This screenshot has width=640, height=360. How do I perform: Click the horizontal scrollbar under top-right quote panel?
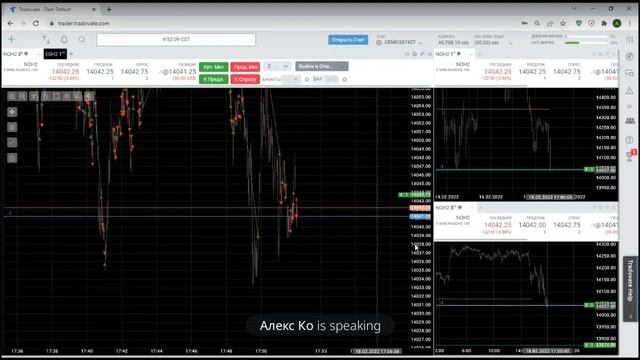pyautogui.click(x=482, y=86)
